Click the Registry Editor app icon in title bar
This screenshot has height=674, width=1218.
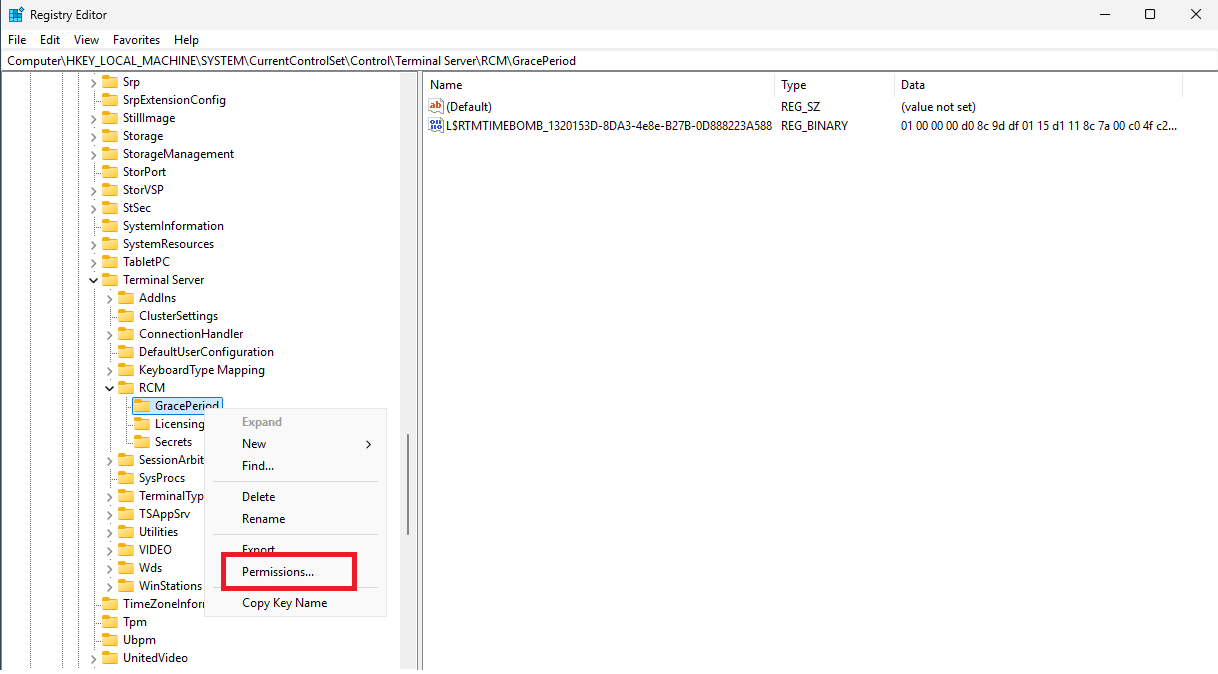[16, 15]
